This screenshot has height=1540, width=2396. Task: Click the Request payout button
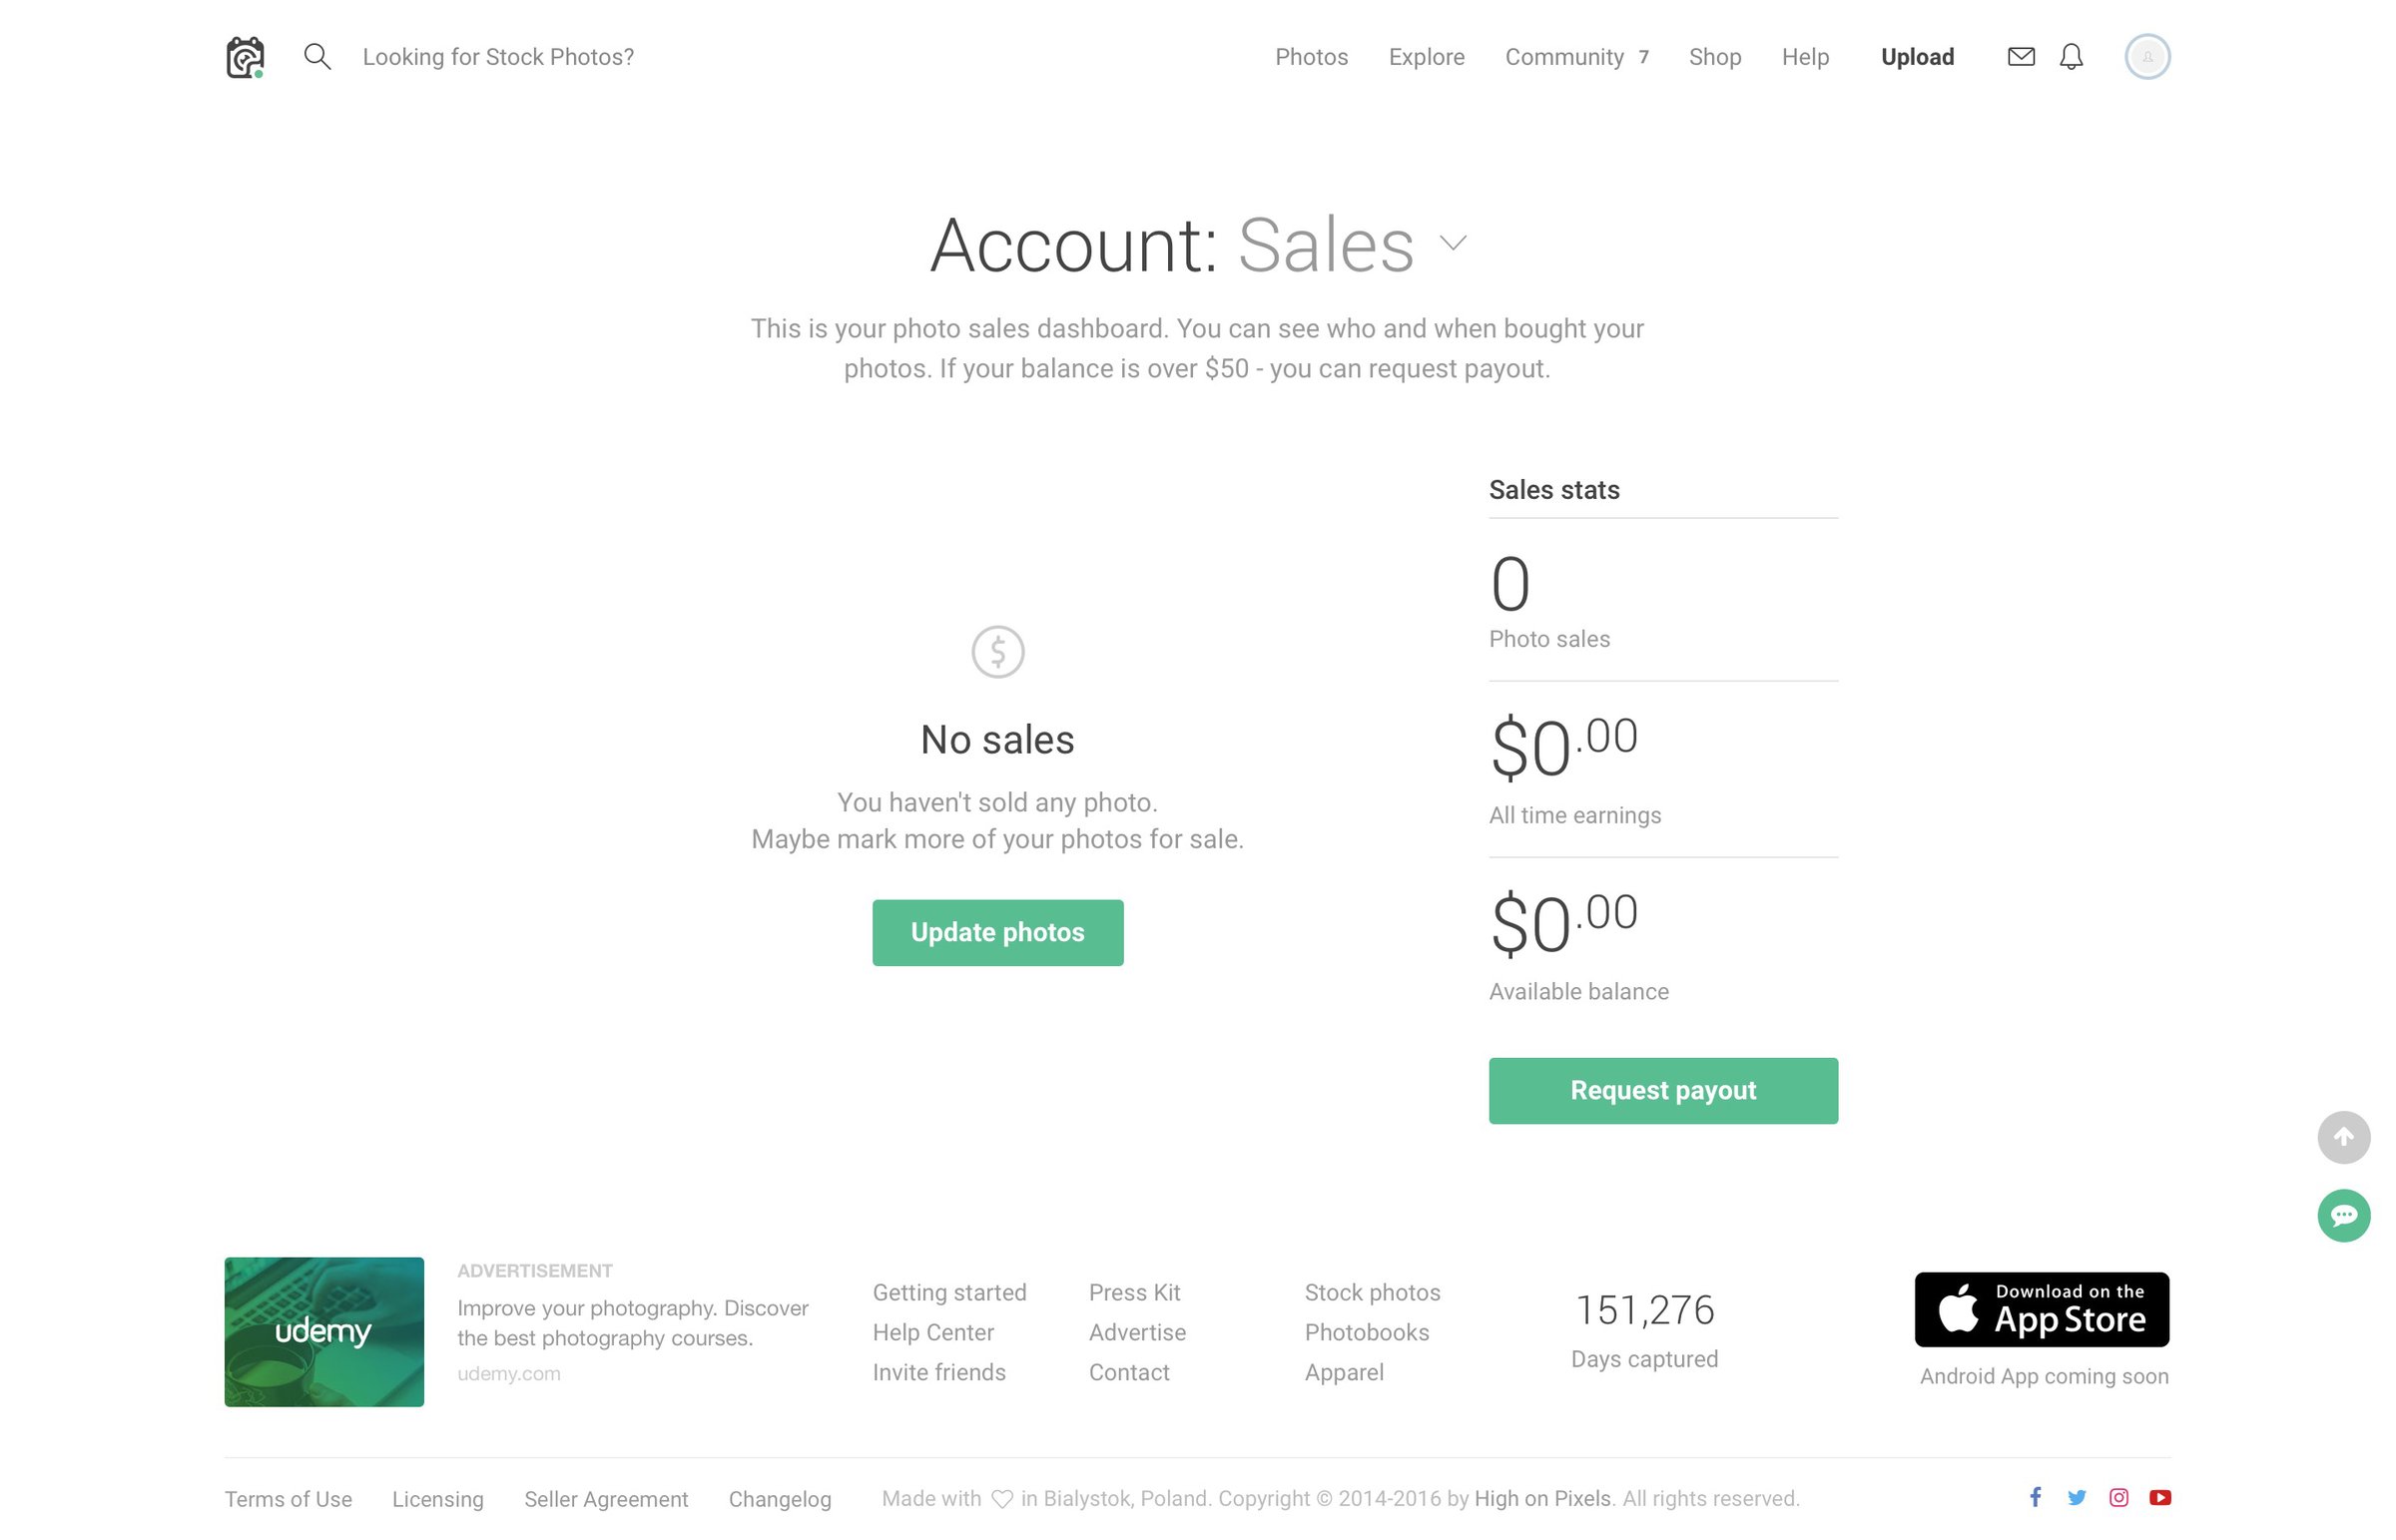(1662, 1090)
